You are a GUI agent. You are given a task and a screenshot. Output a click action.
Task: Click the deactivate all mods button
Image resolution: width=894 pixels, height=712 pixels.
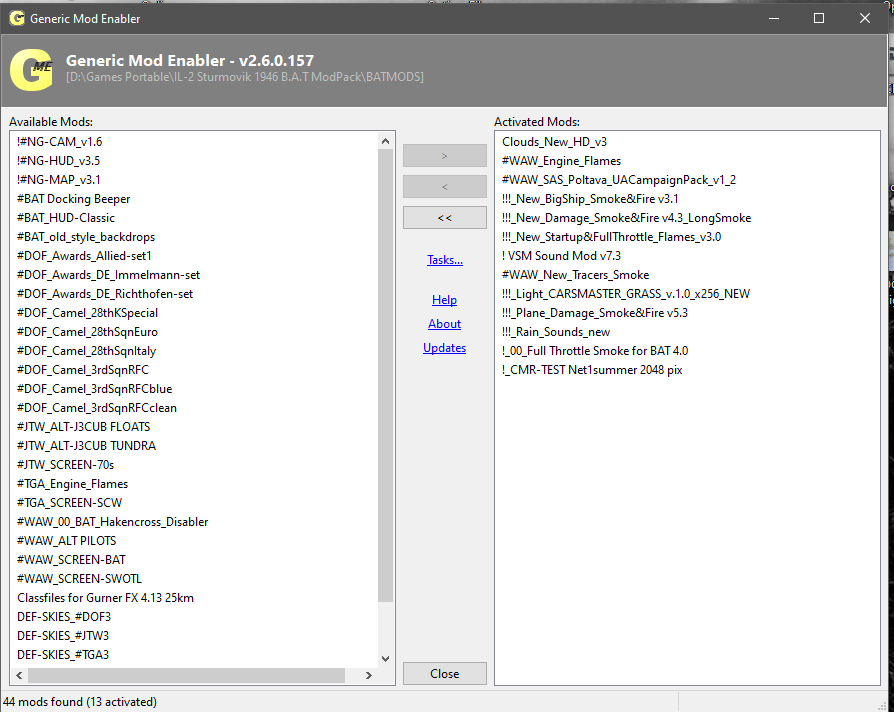click(445, 218)
